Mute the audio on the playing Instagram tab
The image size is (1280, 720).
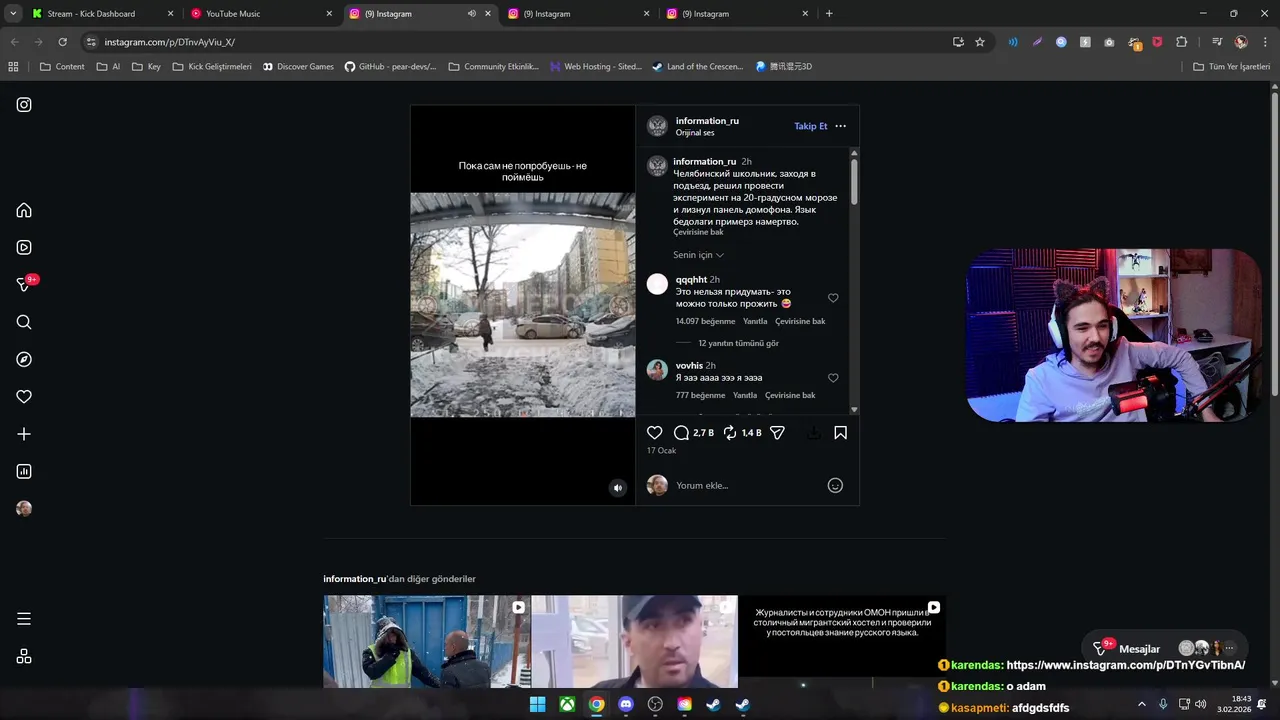point(472,14)
